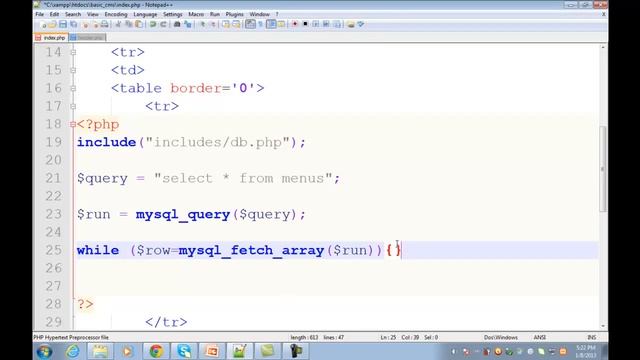Click line number 21 in margin
The image size is (640, 360).
click(53, 178)
